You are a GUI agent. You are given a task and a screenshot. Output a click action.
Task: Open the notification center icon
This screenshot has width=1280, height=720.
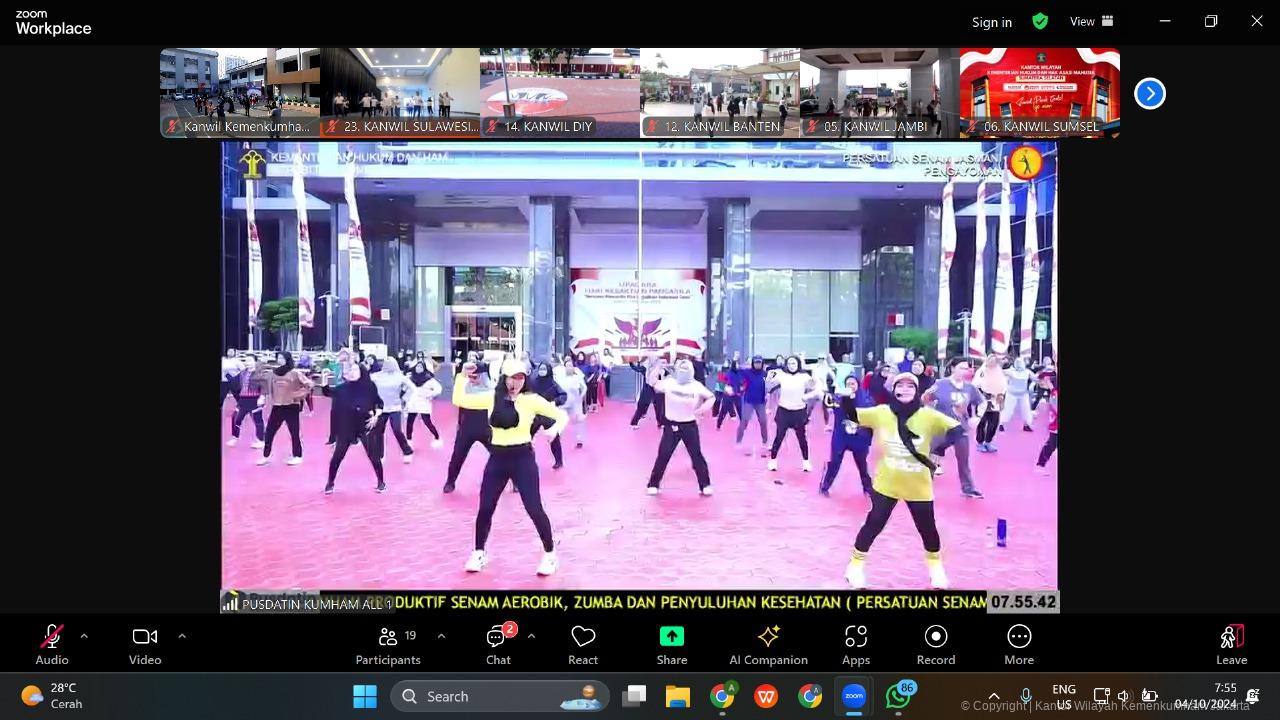pos(1253,696)
